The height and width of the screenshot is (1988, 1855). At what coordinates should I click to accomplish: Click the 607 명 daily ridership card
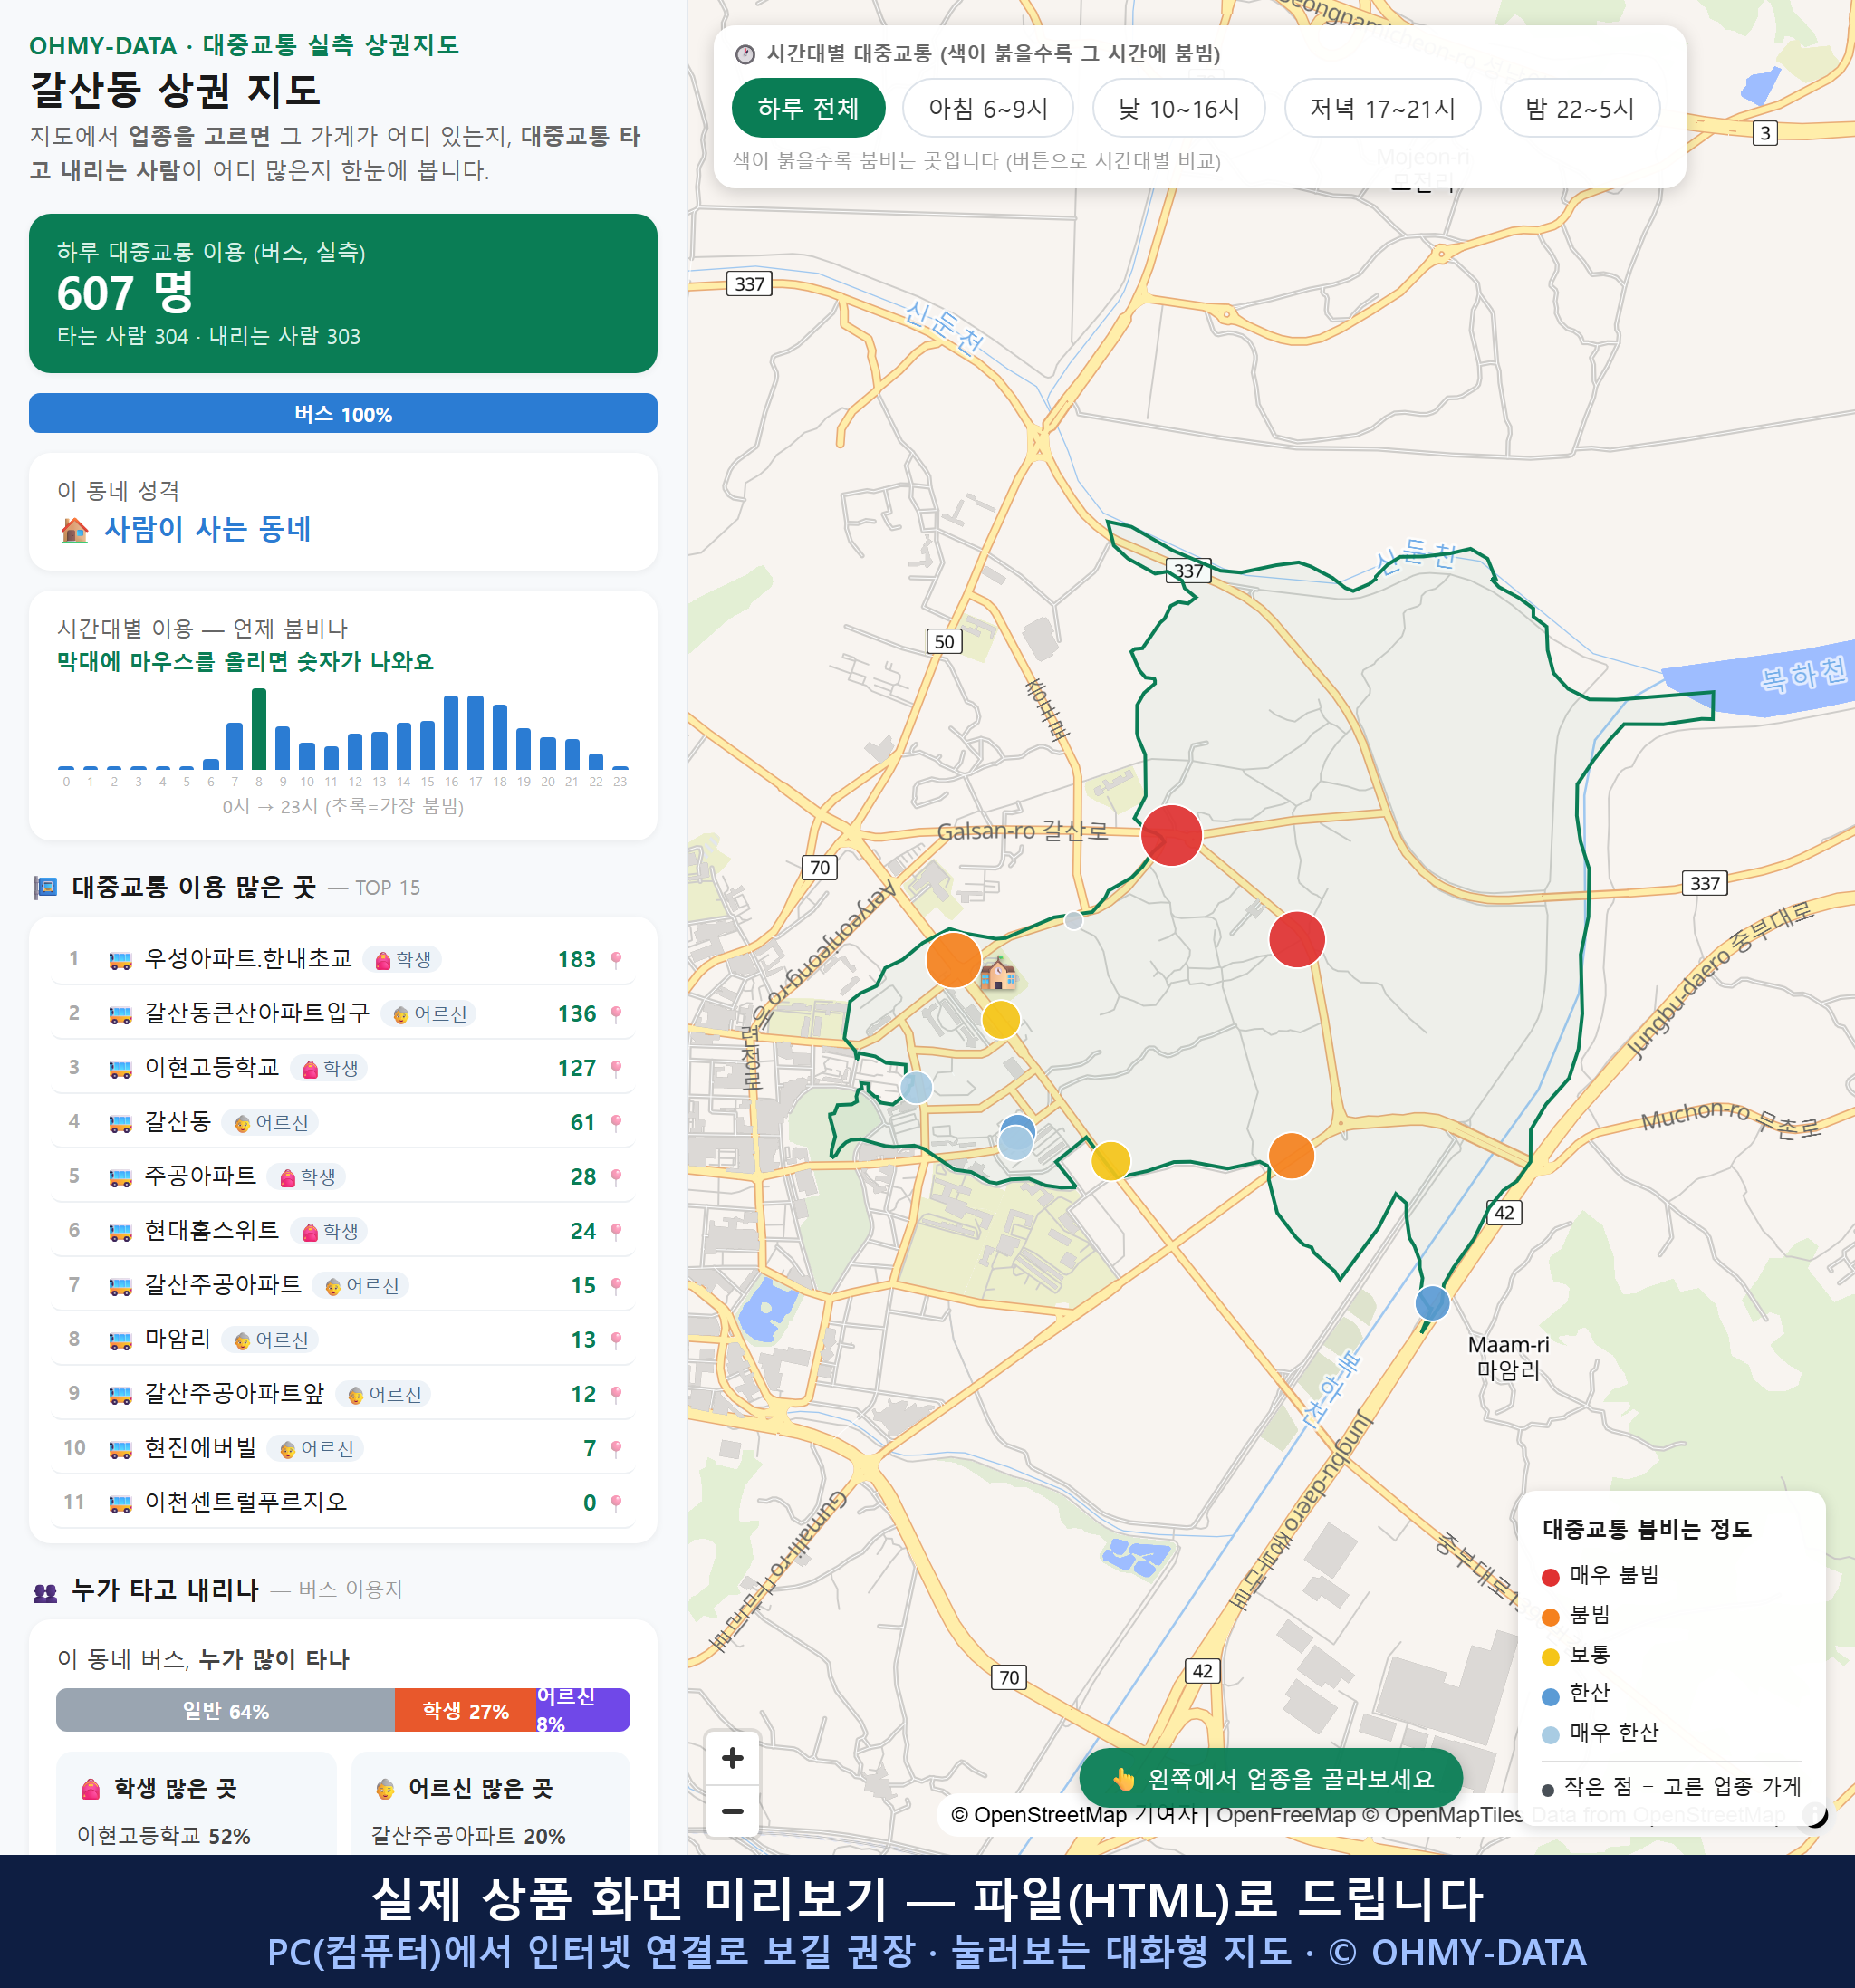click(x=343, y=293)
